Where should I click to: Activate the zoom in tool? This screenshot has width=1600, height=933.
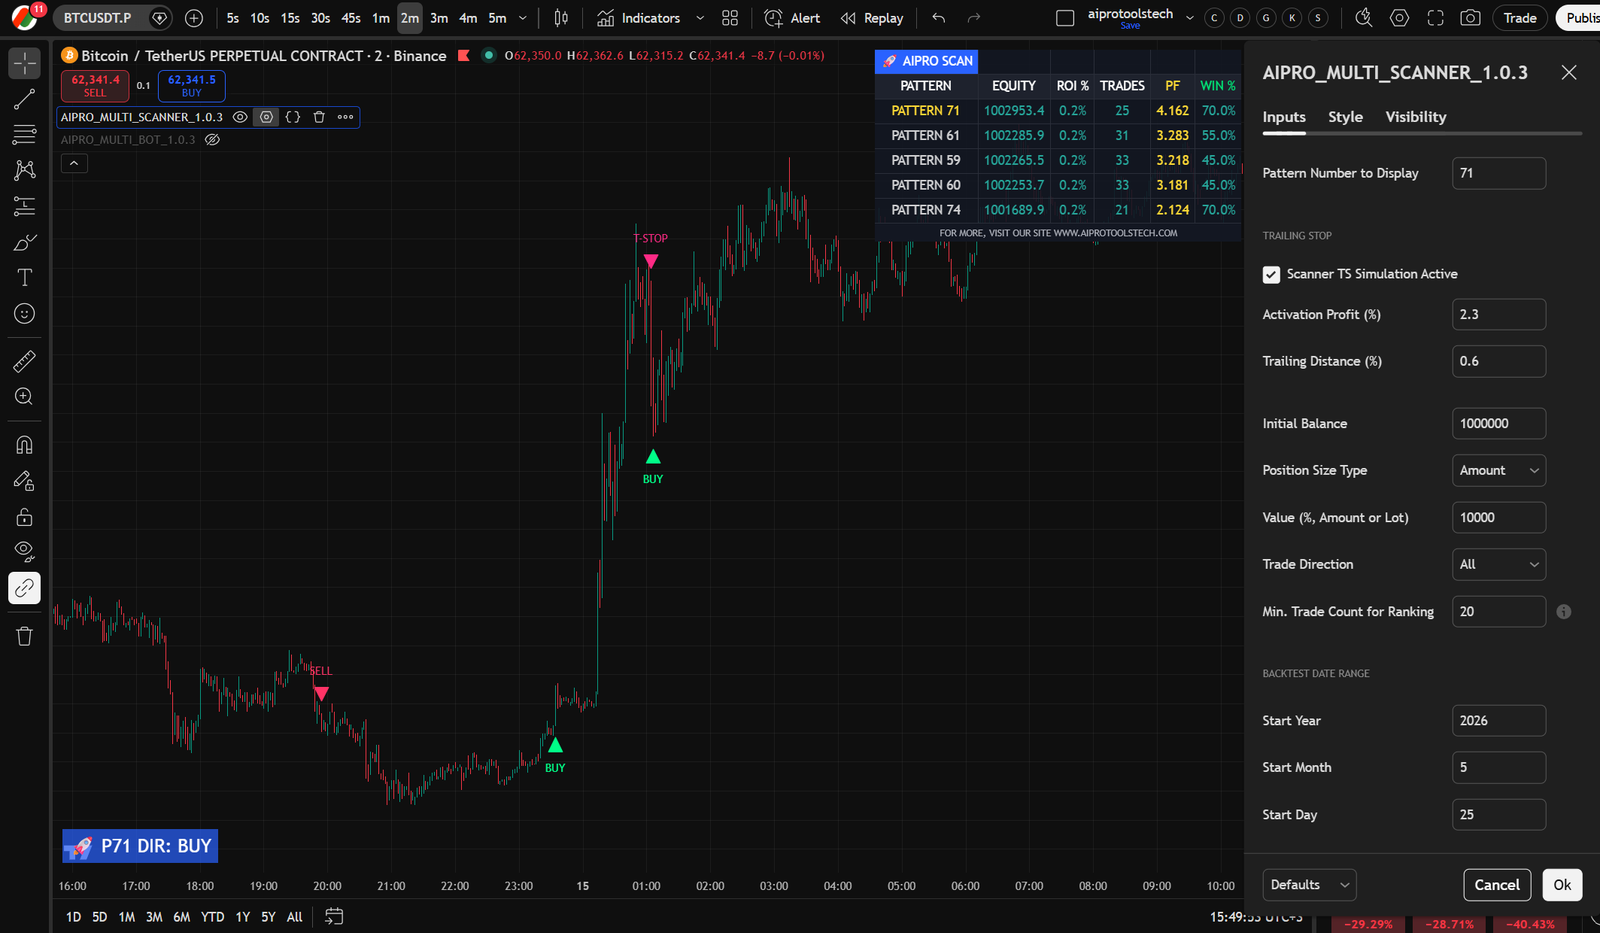[25, 397]
